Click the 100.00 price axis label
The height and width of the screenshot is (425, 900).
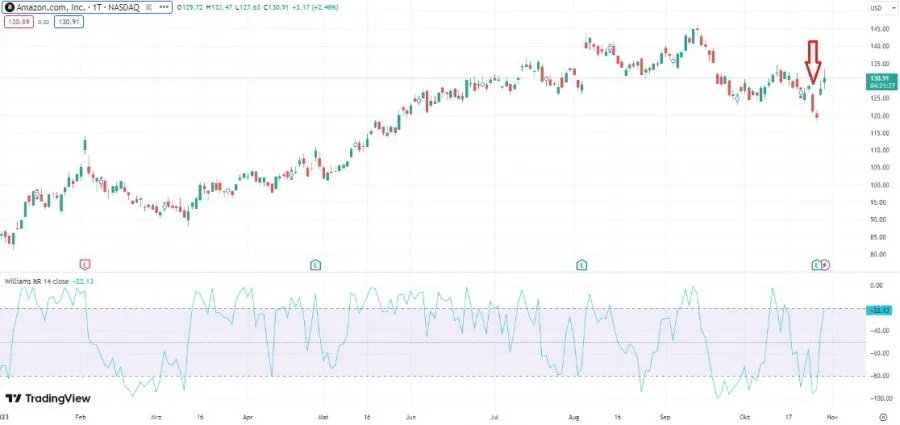879,185
